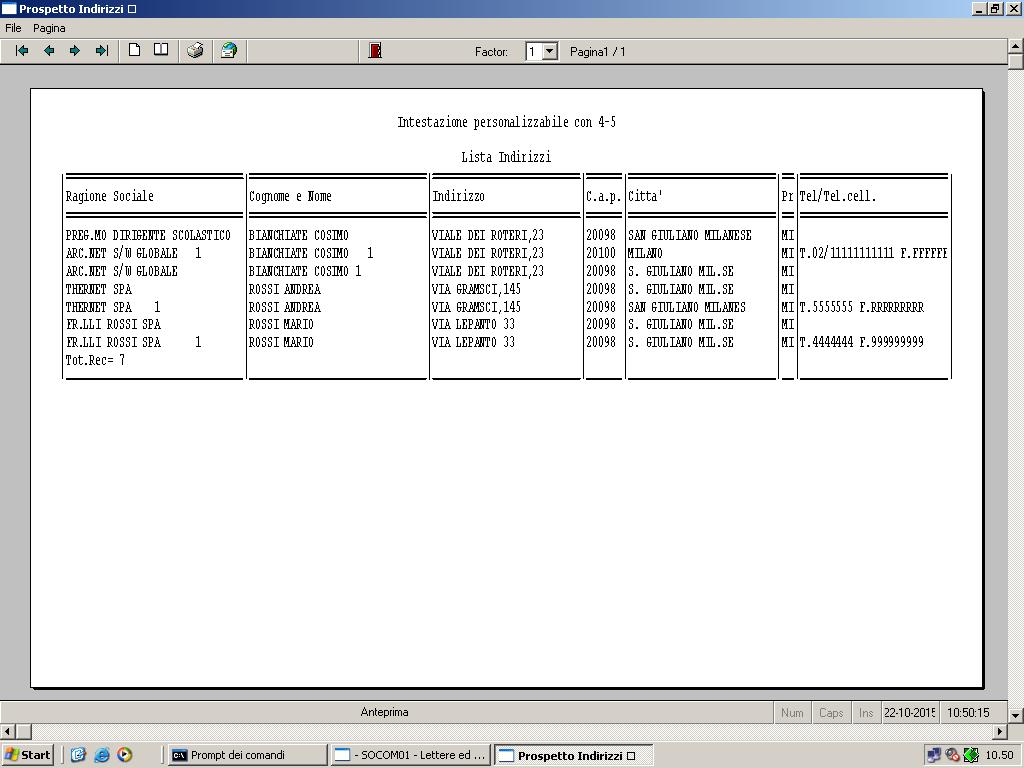Launch Windows Media Player from quick launch

pos(124,755)
